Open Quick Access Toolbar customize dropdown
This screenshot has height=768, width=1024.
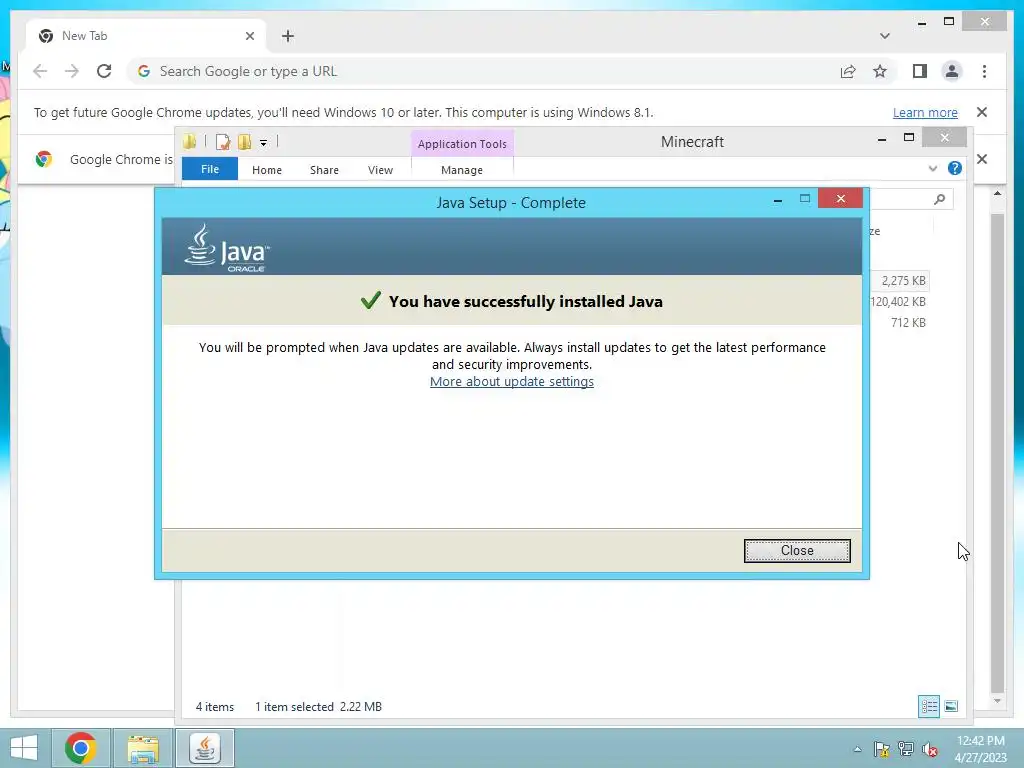point(263,142)
